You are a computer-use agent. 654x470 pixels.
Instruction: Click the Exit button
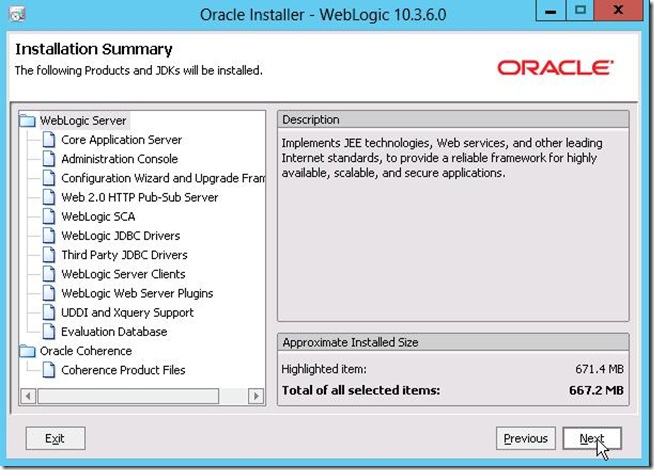point(55,438)
